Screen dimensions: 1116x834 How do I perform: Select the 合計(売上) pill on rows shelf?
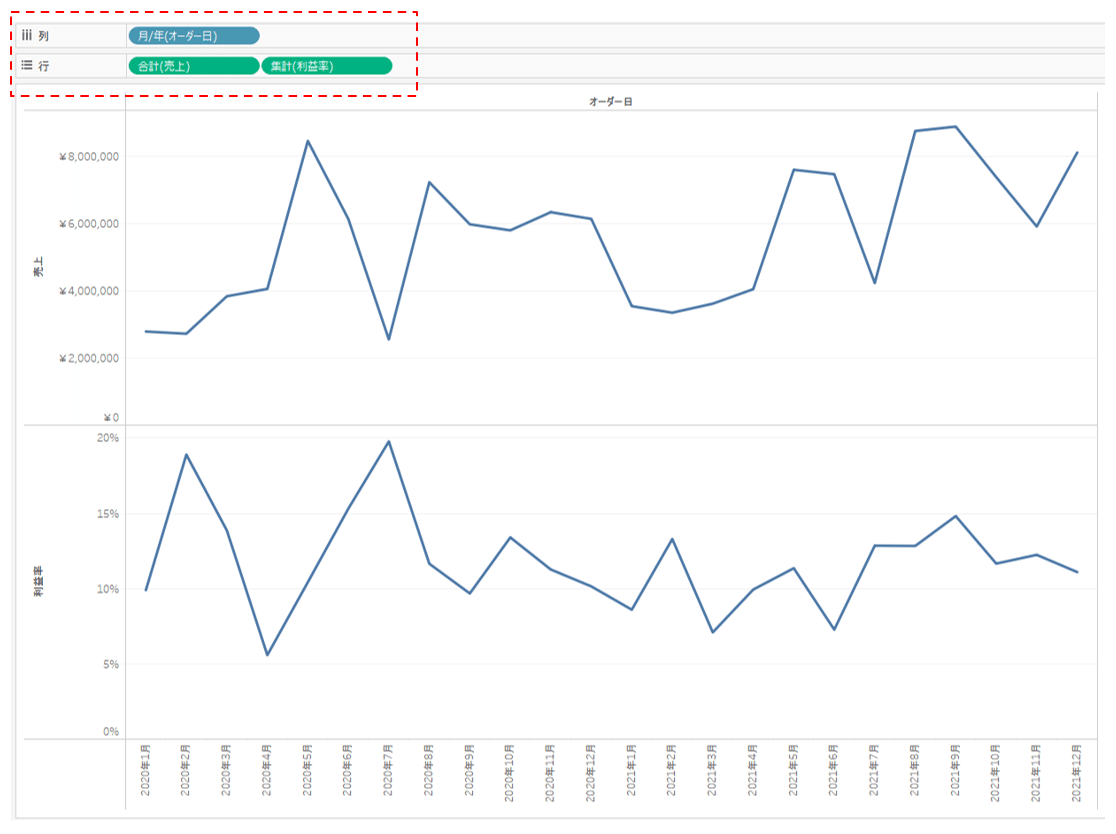tap(194, 66)
